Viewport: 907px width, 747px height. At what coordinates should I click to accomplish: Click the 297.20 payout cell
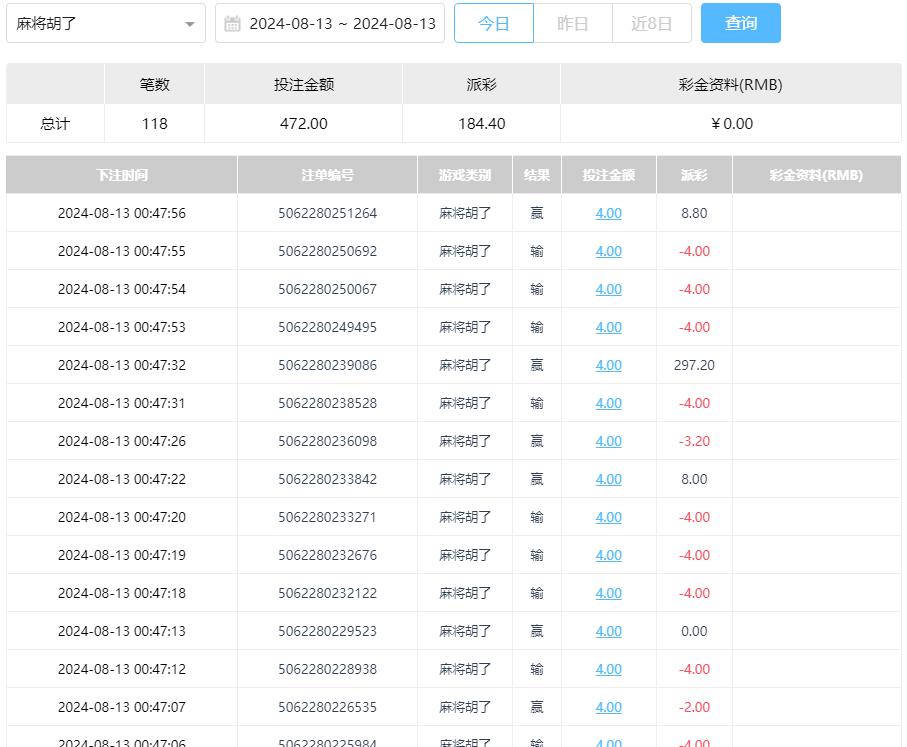tap(694, 365)
